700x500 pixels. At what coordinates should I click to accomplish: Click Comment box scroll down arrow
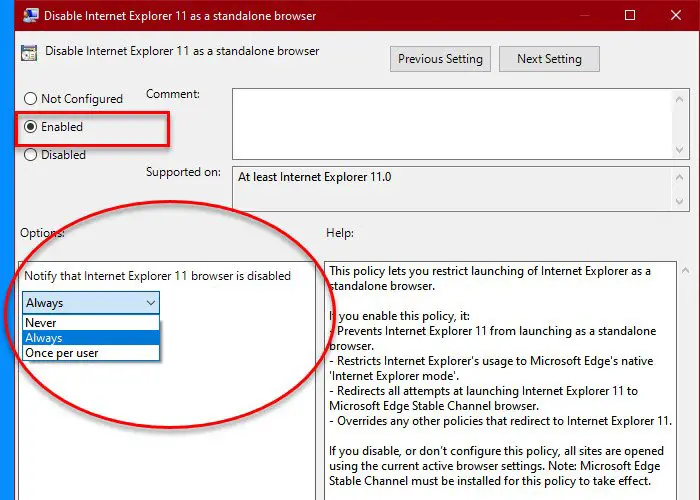(679, 150)
